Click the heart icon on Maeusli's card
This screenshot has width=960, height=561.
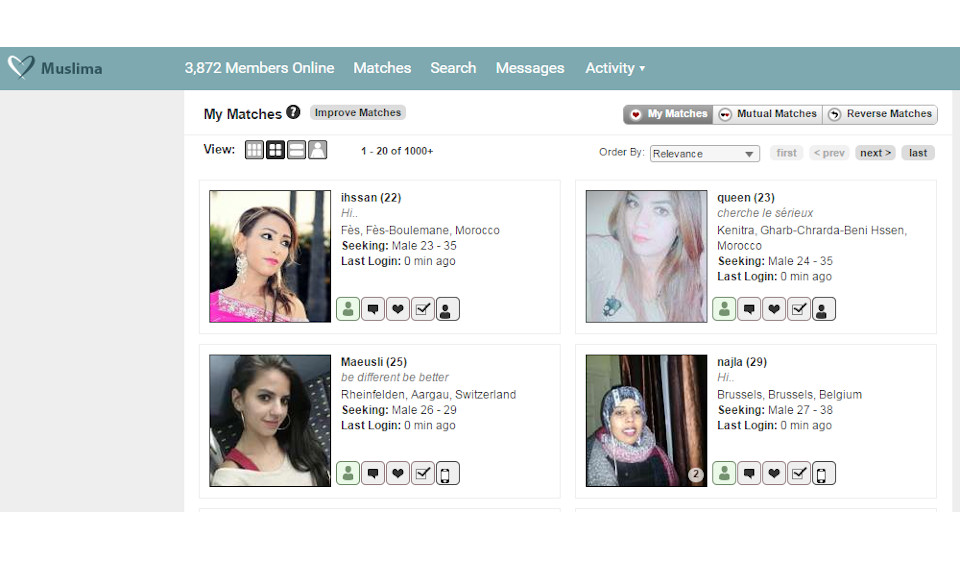coord(398,473)
